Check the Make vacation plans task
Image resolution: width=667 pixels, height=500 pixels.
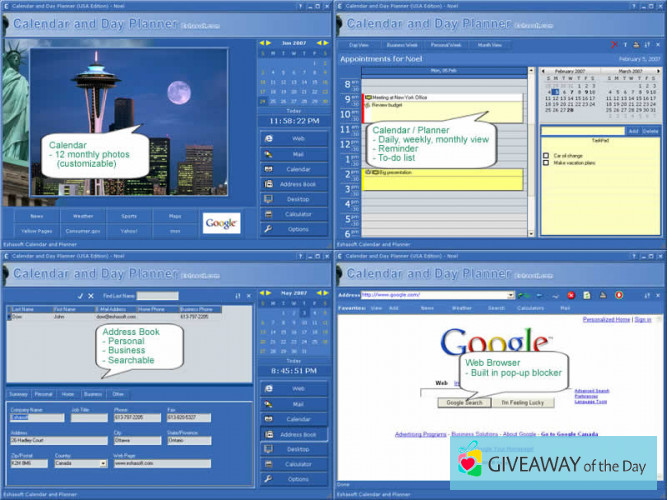546,163
